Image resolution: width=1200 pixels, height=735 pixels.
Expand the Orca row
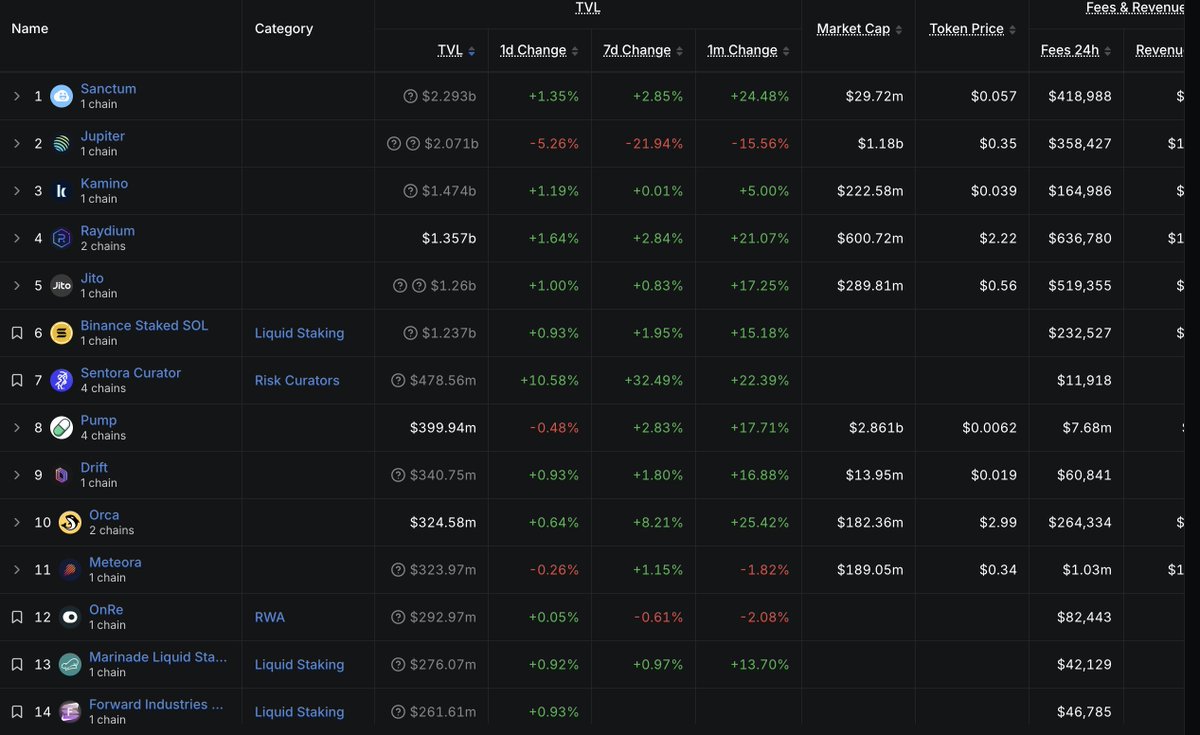[17, 522]
